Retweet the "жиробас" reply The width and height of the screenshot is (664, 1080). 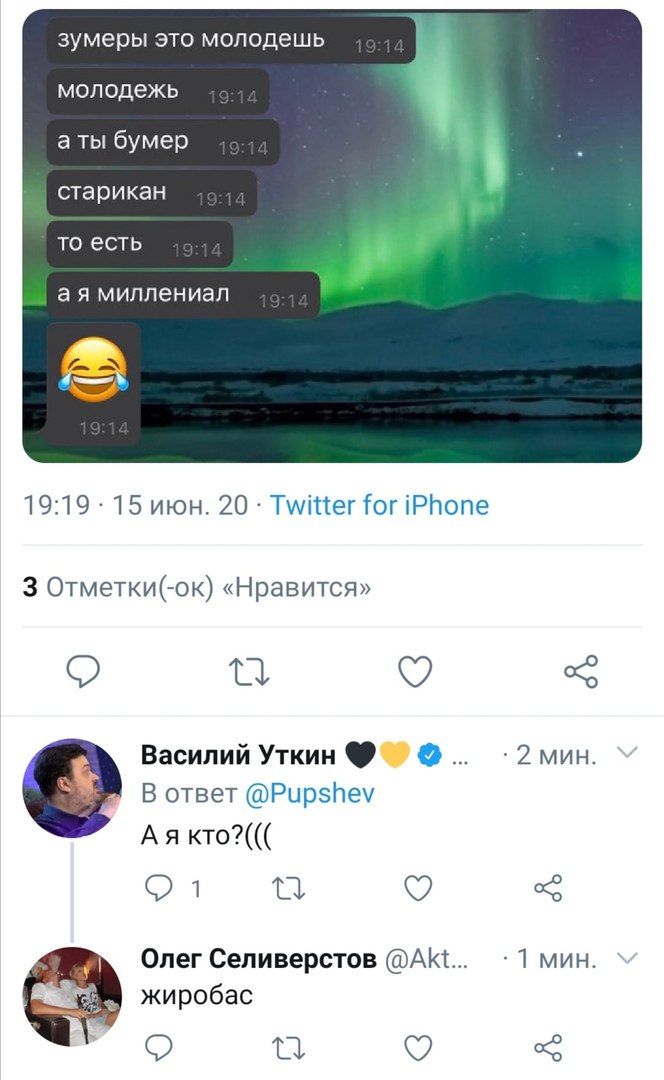(x=289, y=1047)
